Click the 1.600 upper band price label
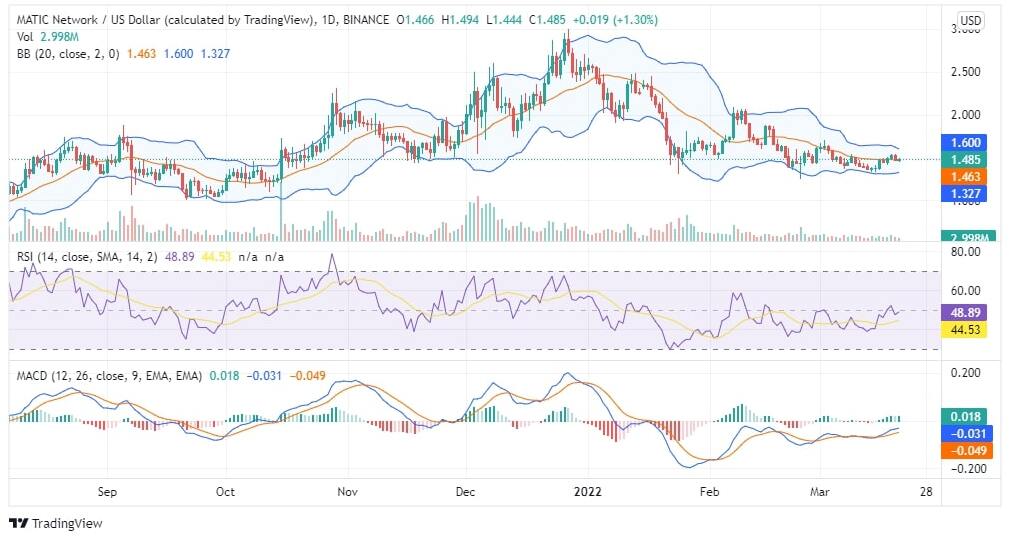Screen dimensions: 1011x541 pyautogui.click(x=965, y=143)
